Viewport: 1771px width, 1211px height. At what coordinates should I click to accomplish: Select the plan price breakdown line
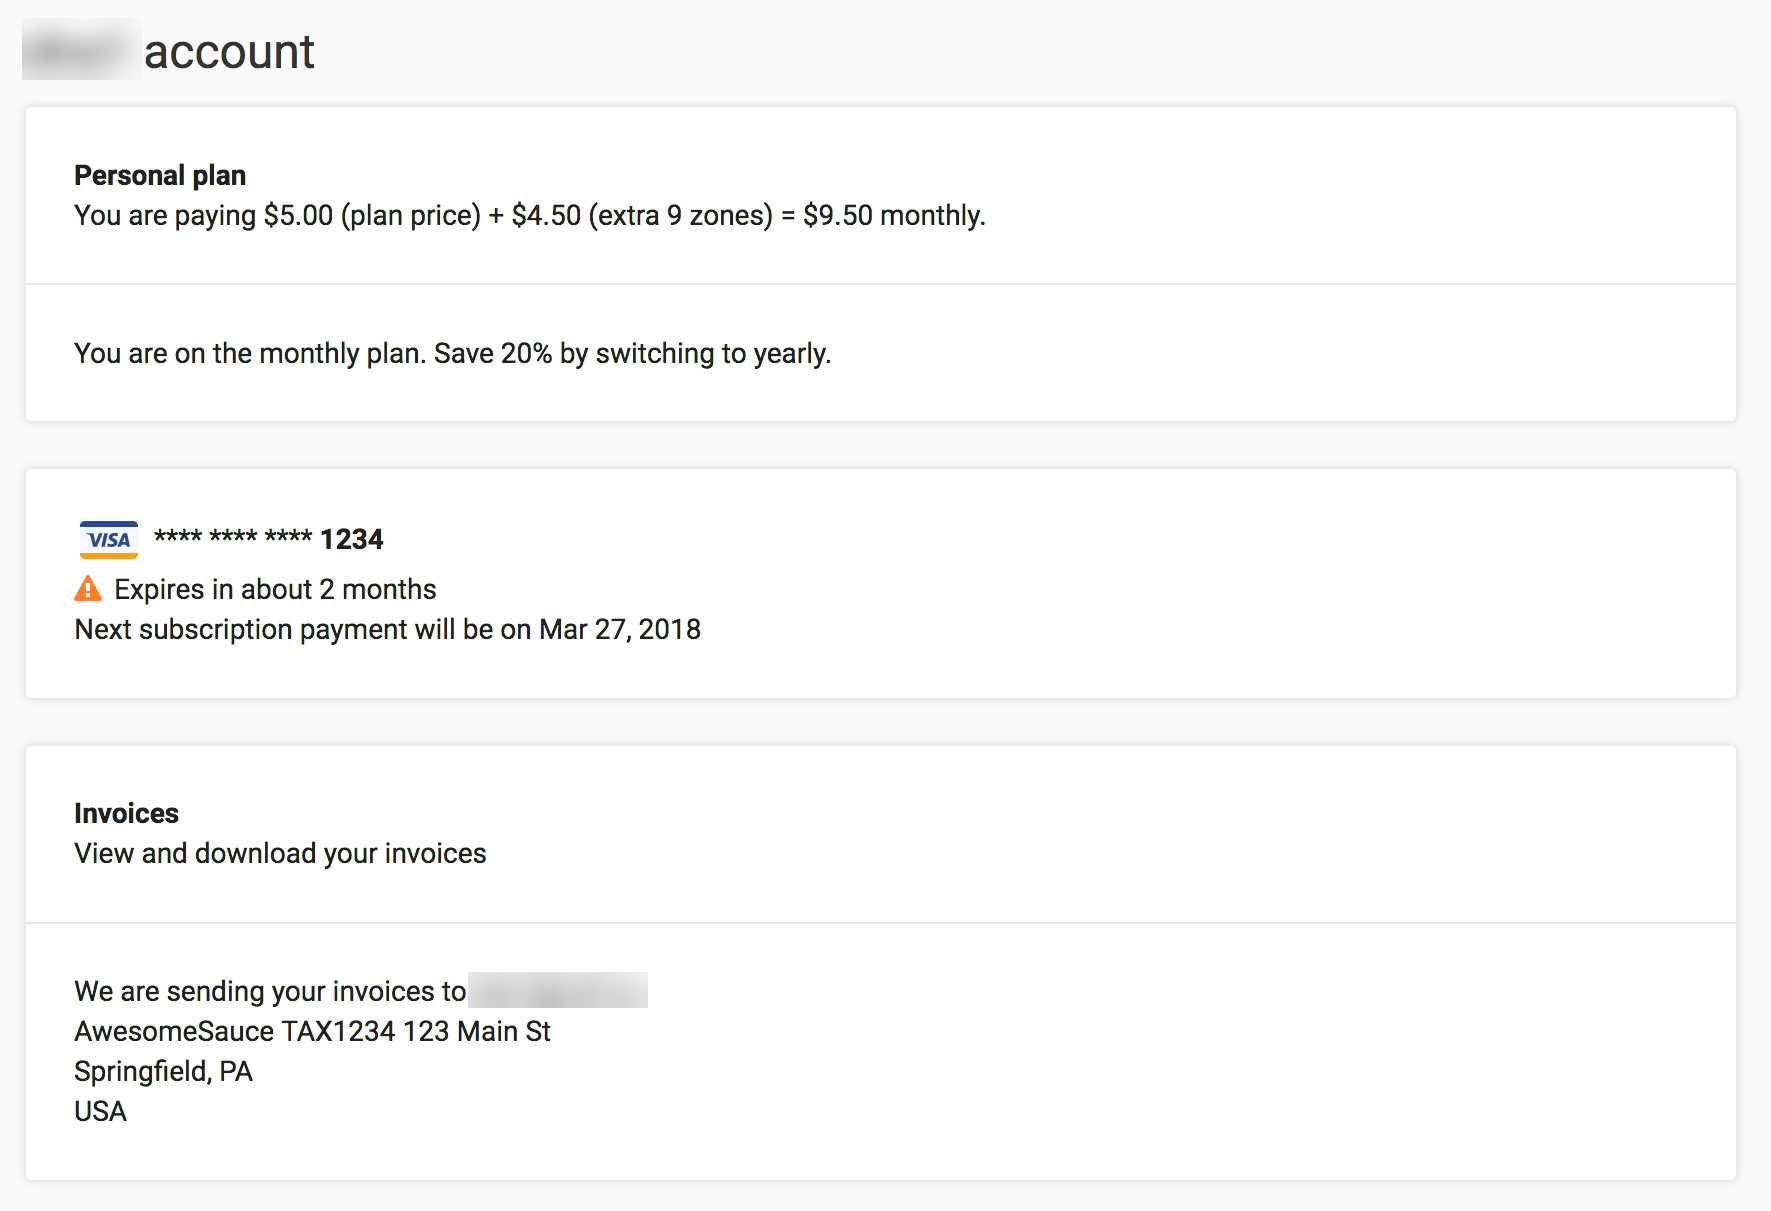tap(530, 215)
